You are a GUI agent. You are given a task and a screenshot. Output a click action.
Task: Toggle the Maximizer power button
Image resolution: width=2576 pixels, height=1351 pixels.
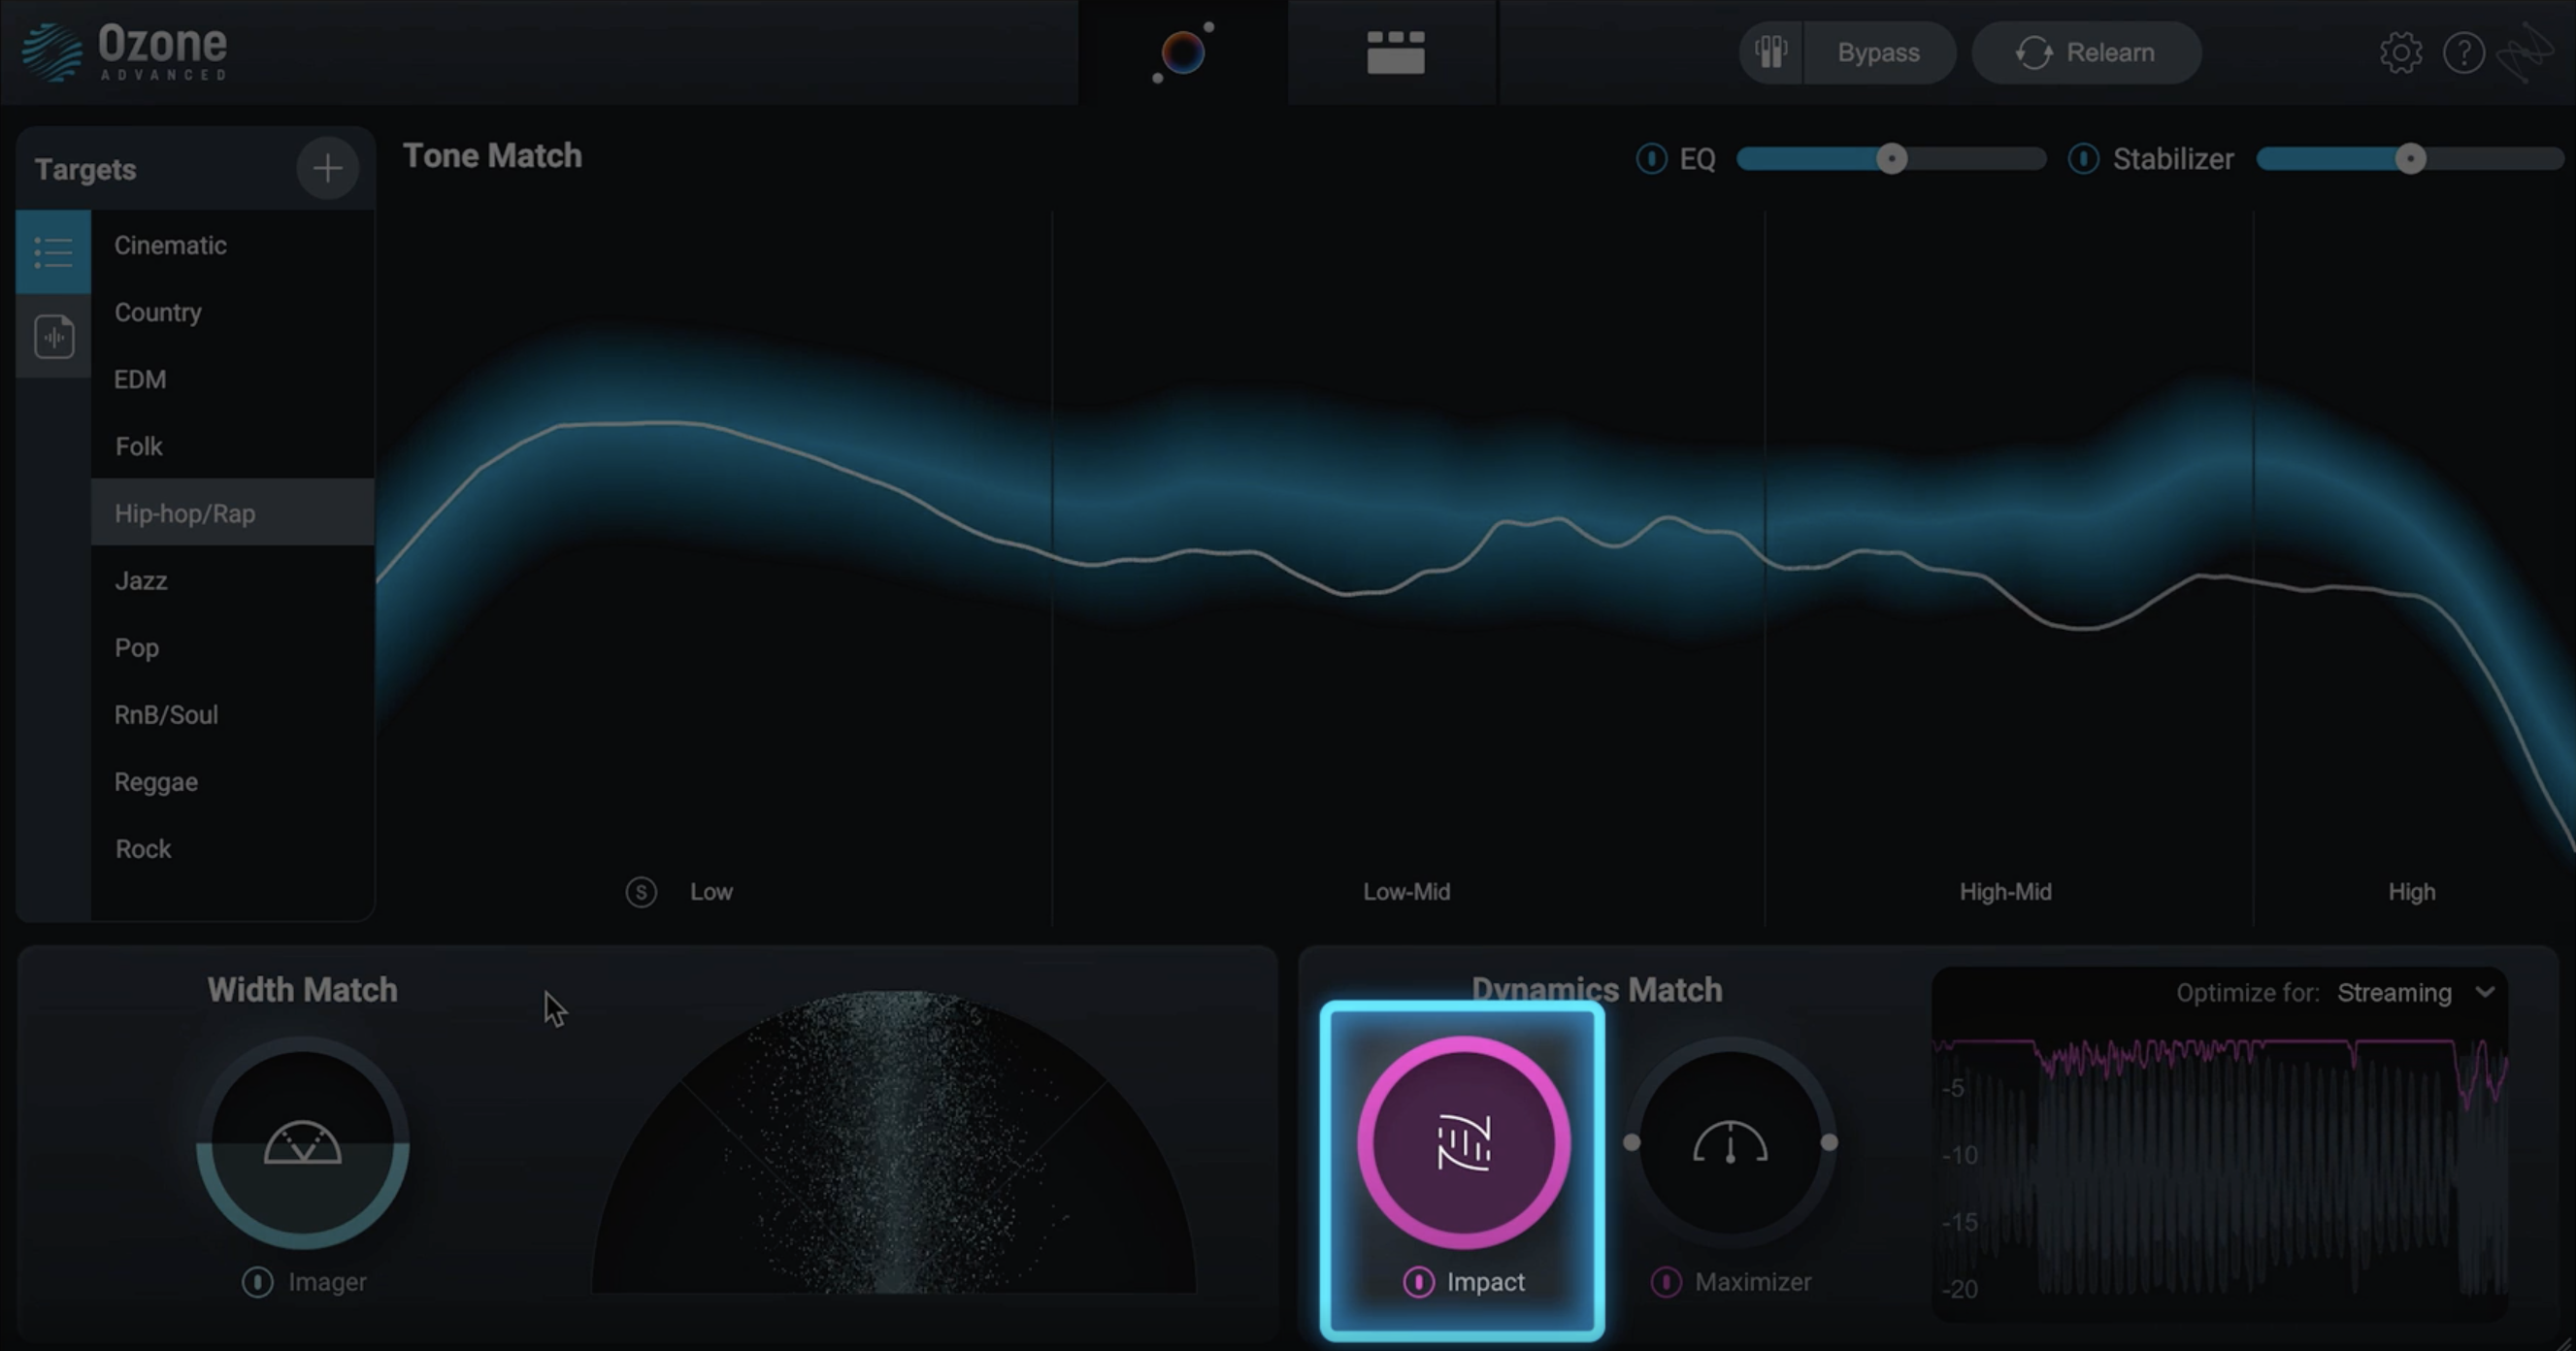[x=1665, y=1281]
